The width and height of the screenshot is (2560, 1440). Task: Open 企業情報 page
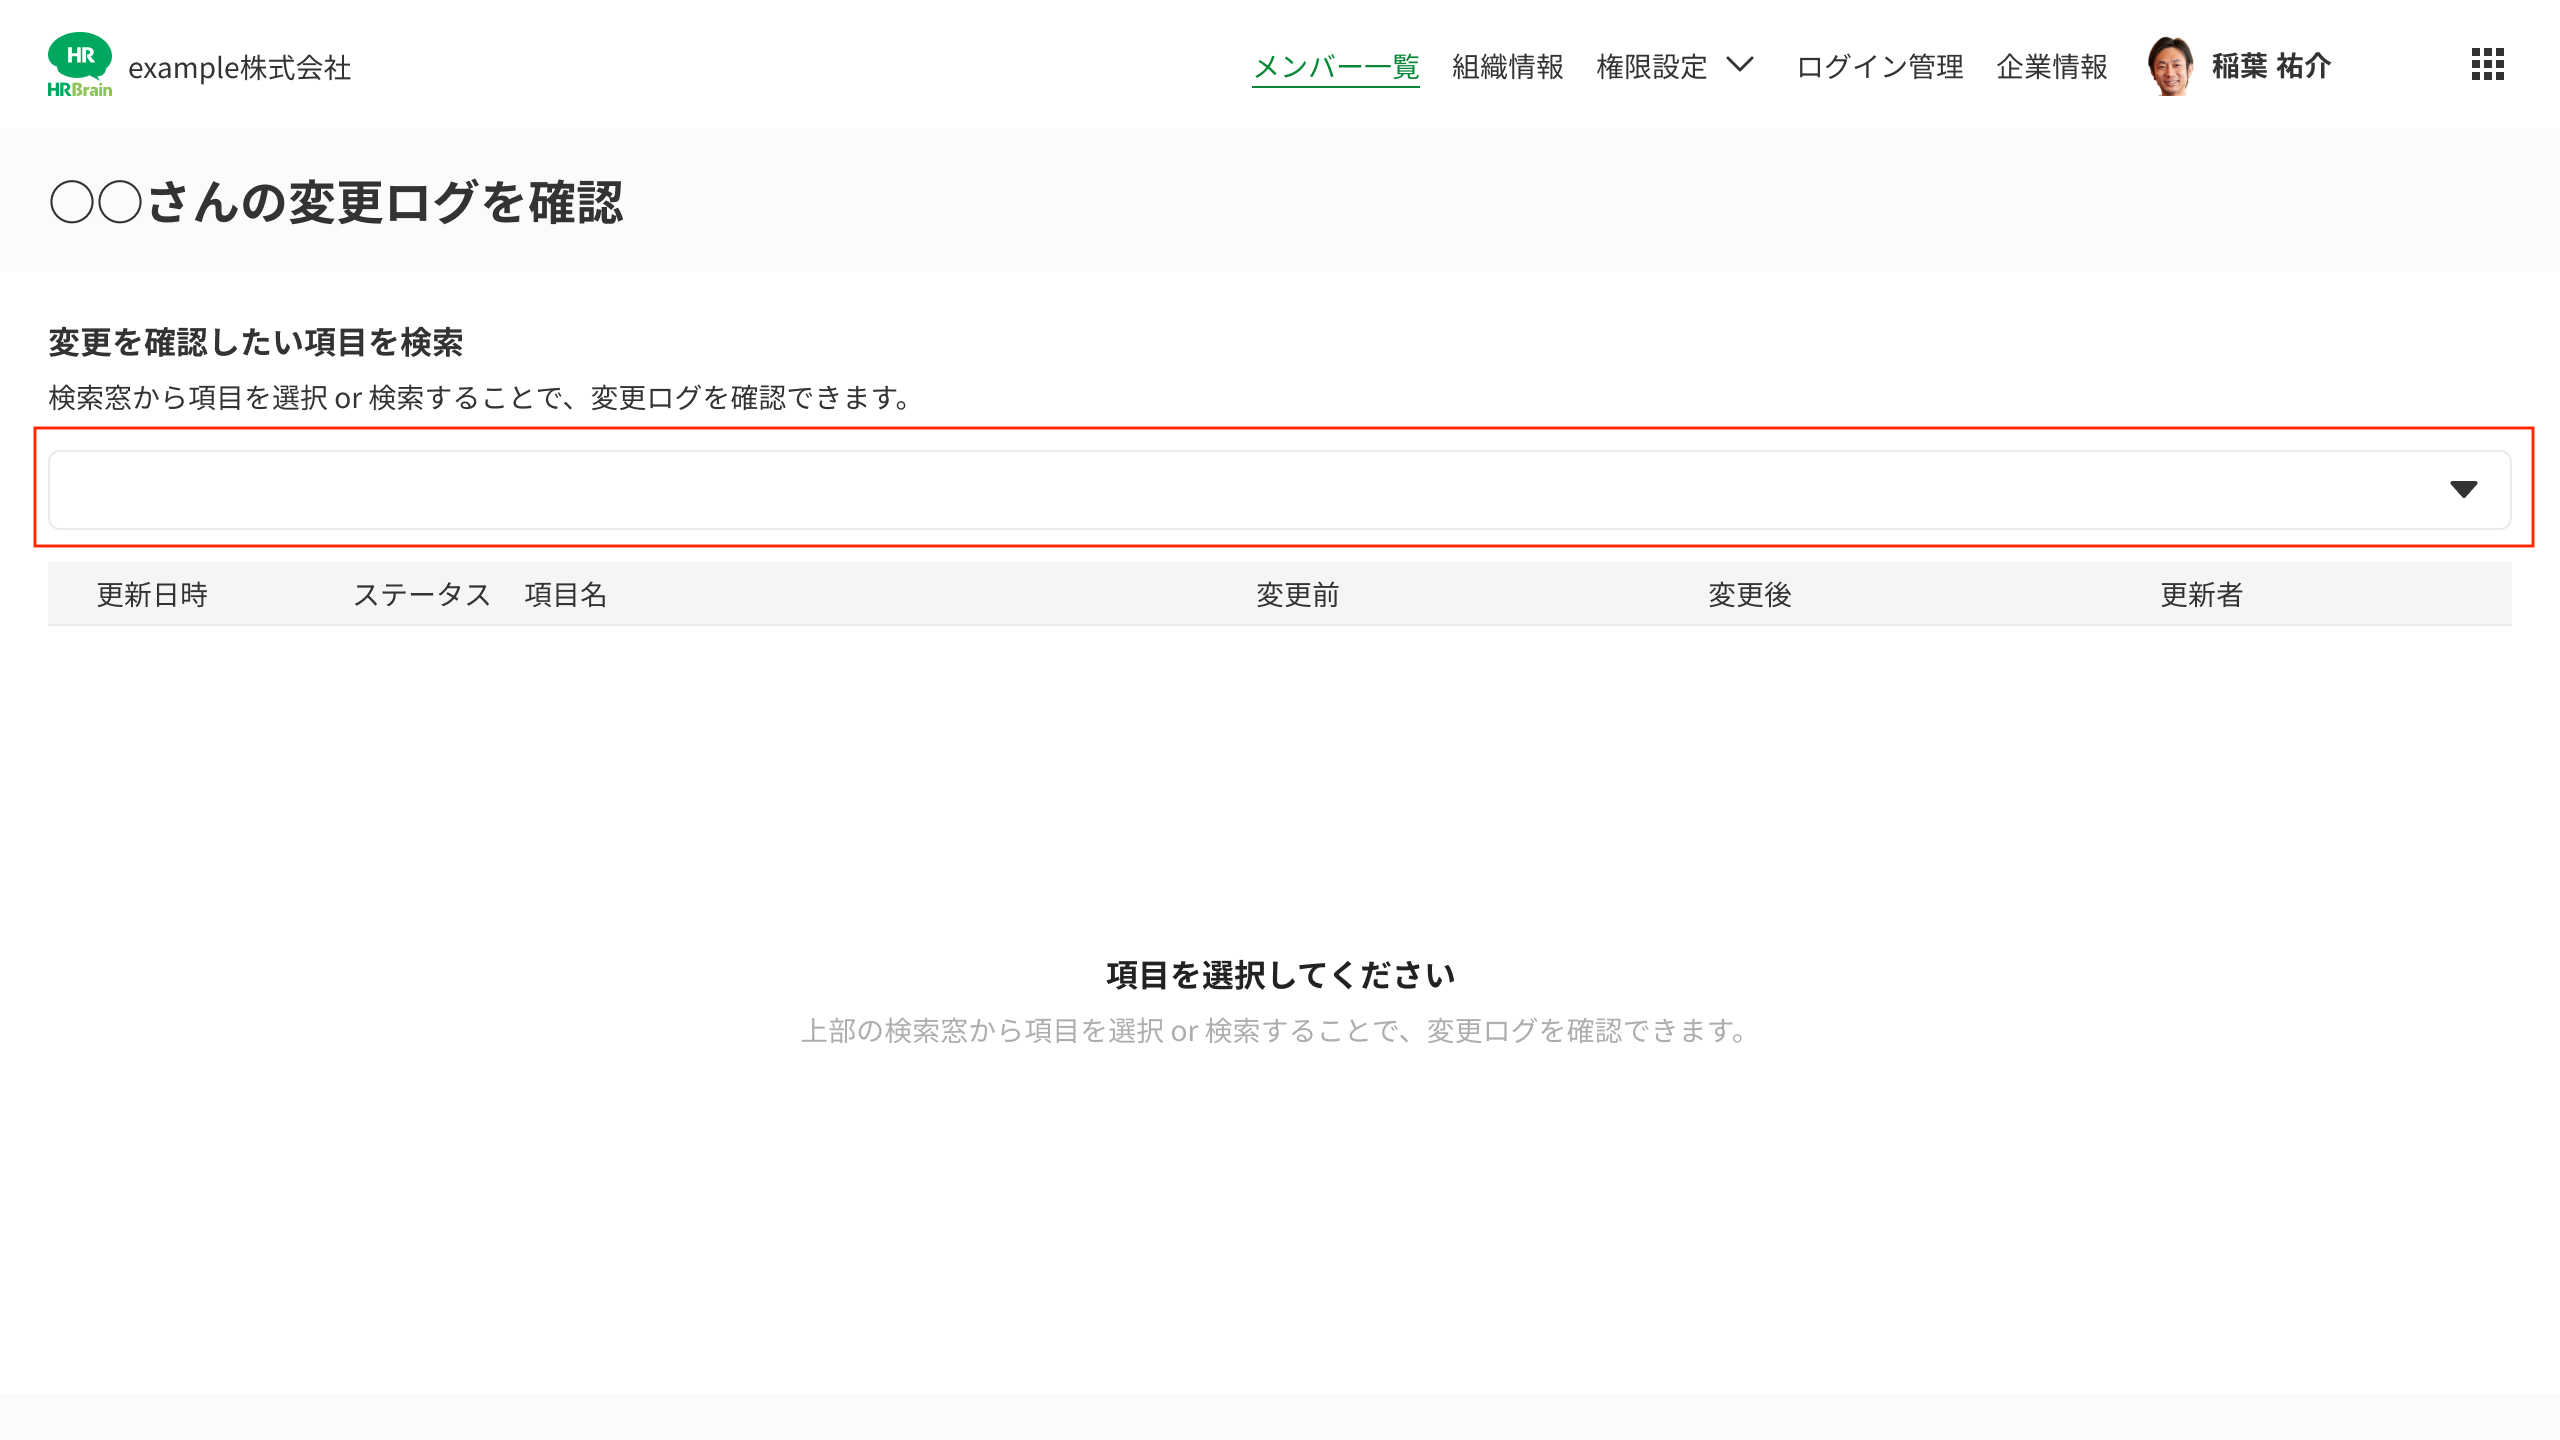[2052, 67]
